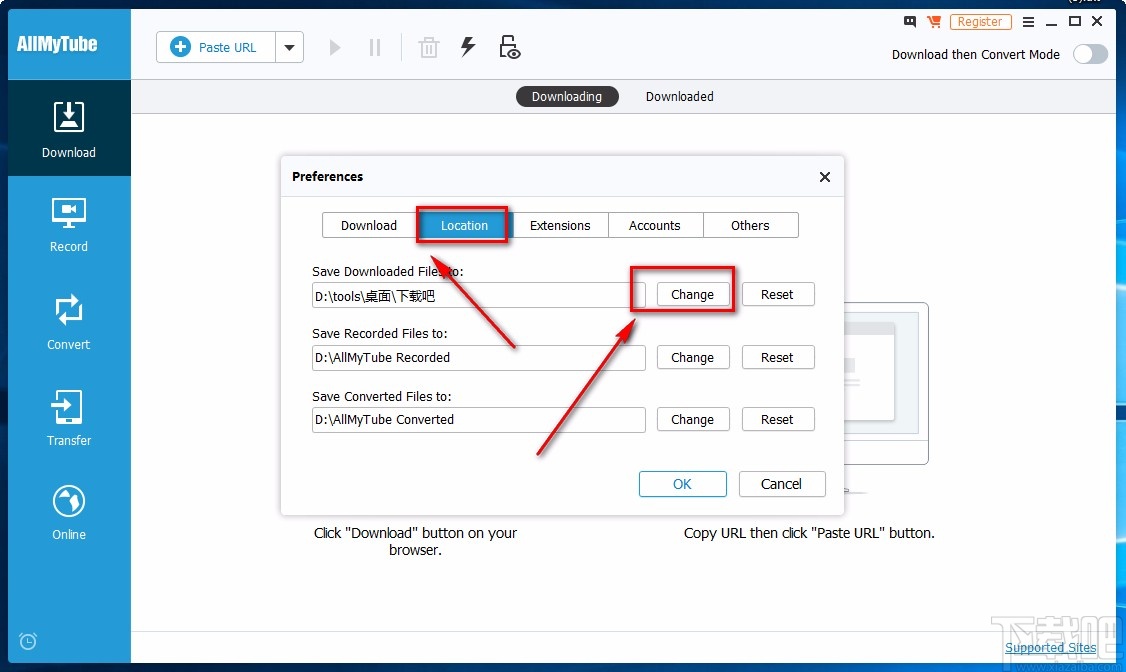Open the Supported Sites link

[x=1051, y=648]
